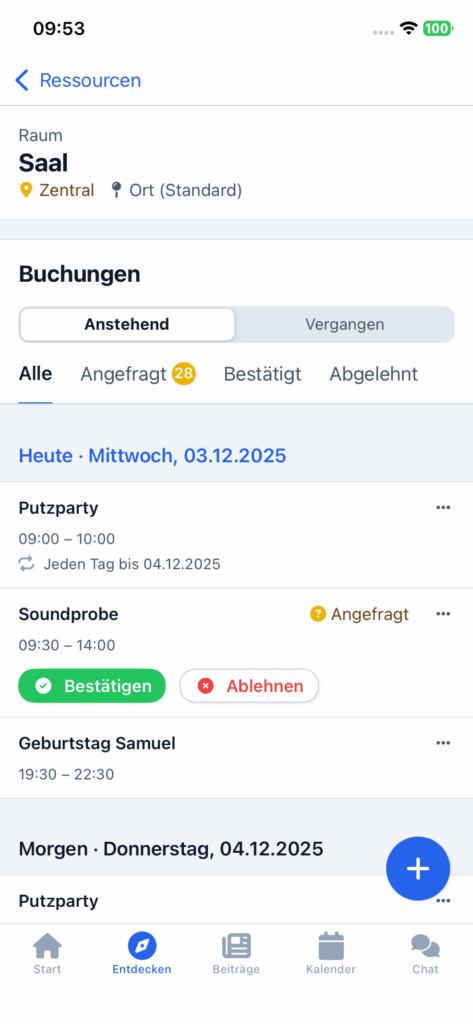Select the Anstehend segment
This screenshot has height=1024, width=473.
tap(127, 325)
